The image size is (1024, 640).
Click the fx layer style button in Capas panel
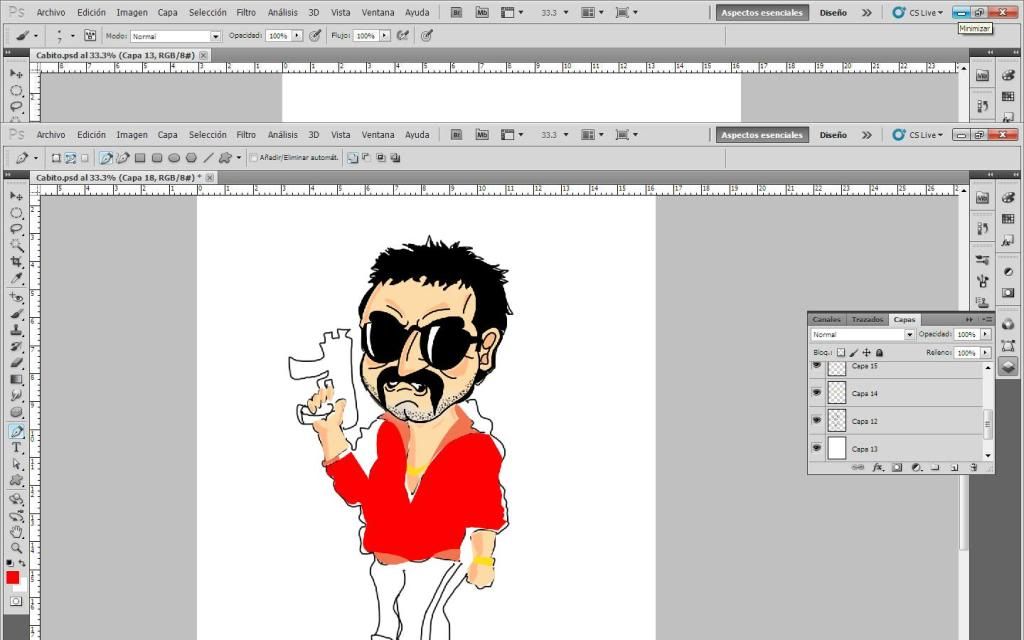coord(878,468)
